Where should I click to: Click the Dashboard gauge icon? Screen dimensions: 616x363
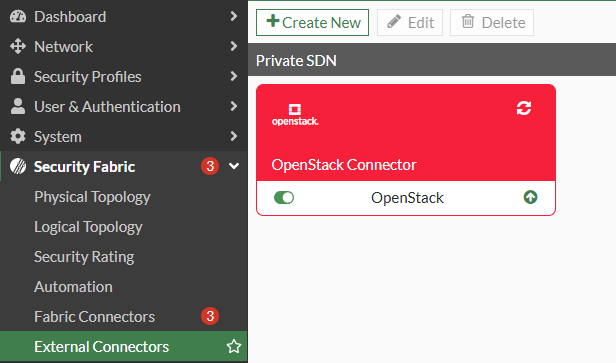point(18,16)
